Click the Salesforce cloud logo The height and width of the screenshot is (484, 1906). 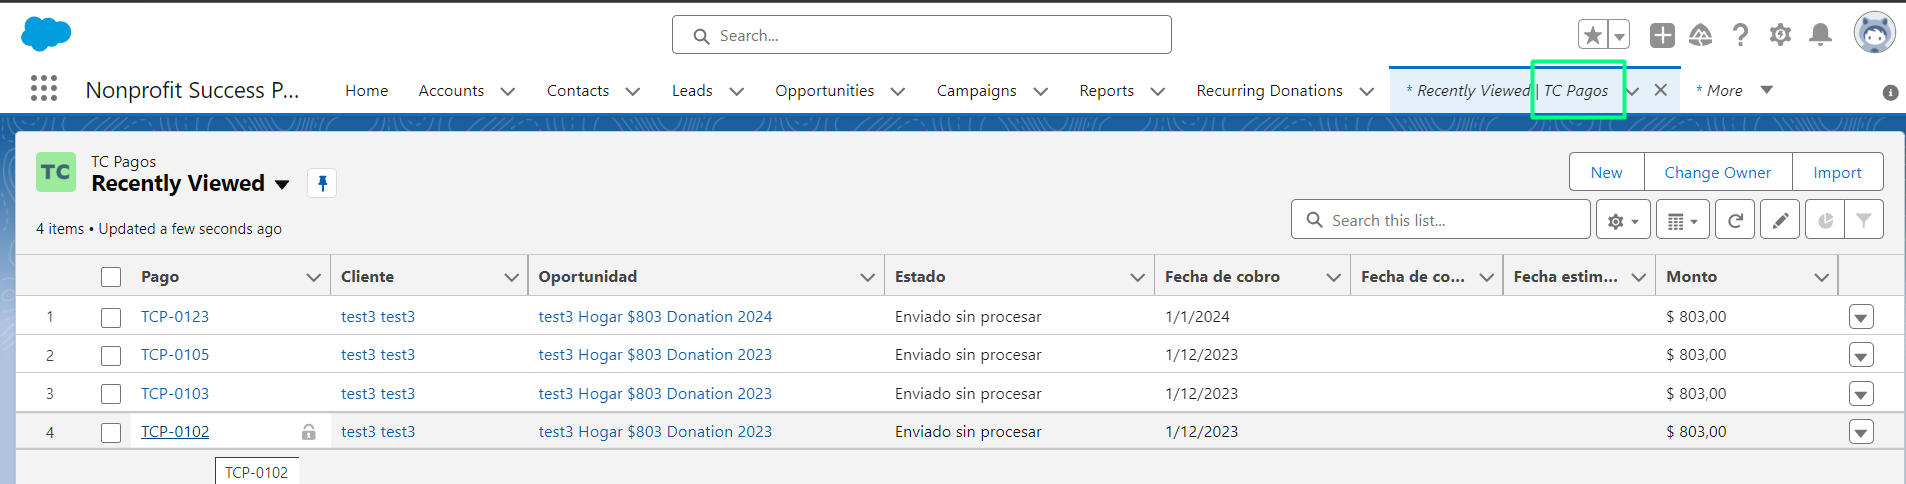click(46, 34)
